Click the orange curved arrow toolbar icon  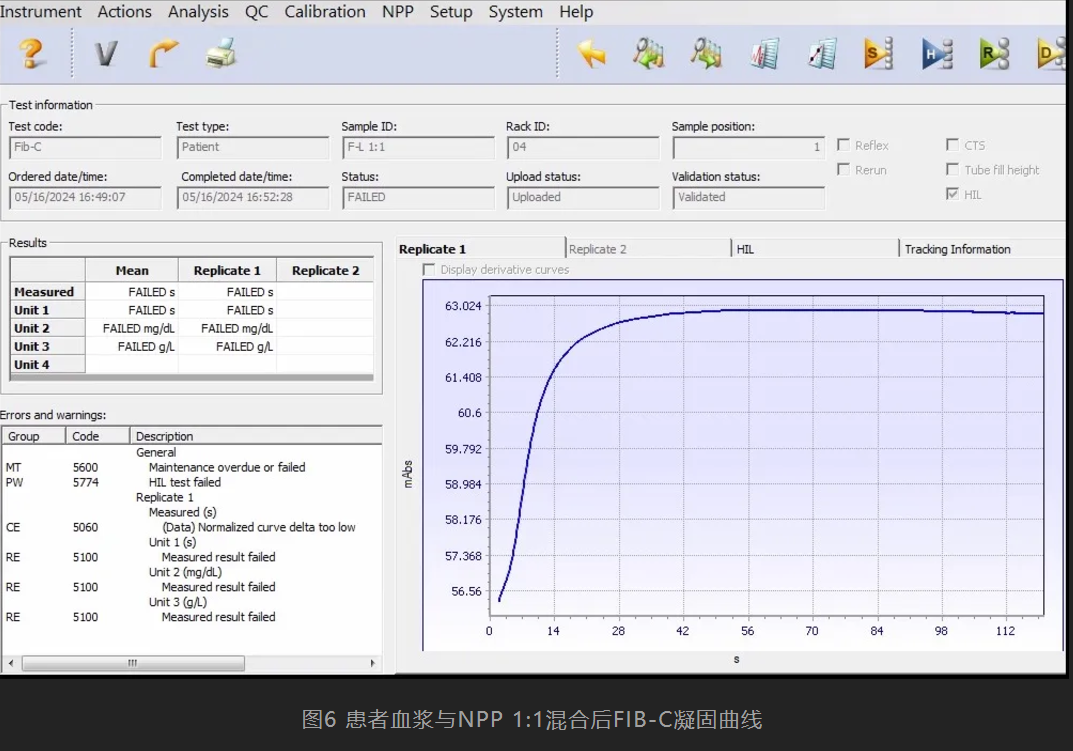click(x=163, y=53)
